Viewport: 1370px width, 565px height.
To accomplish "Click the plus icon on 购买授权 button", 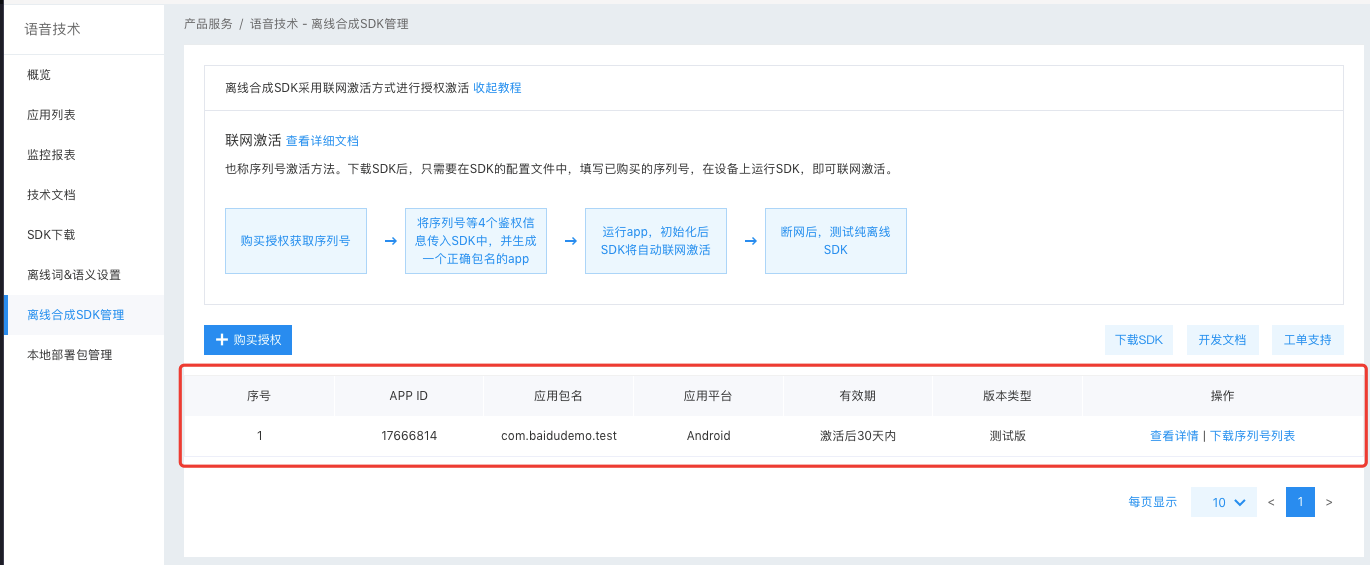I will 222,340.
